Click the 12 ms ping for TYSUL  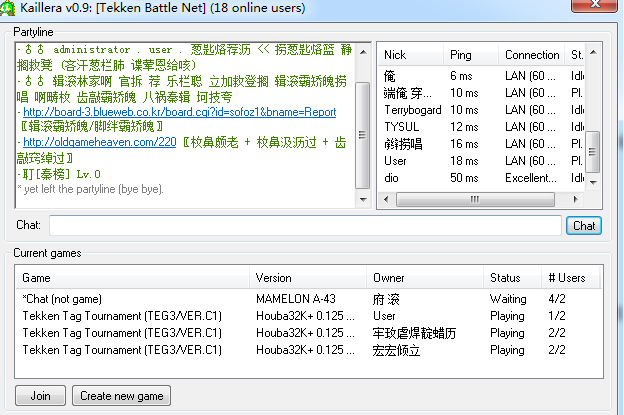tap(464, 127)
